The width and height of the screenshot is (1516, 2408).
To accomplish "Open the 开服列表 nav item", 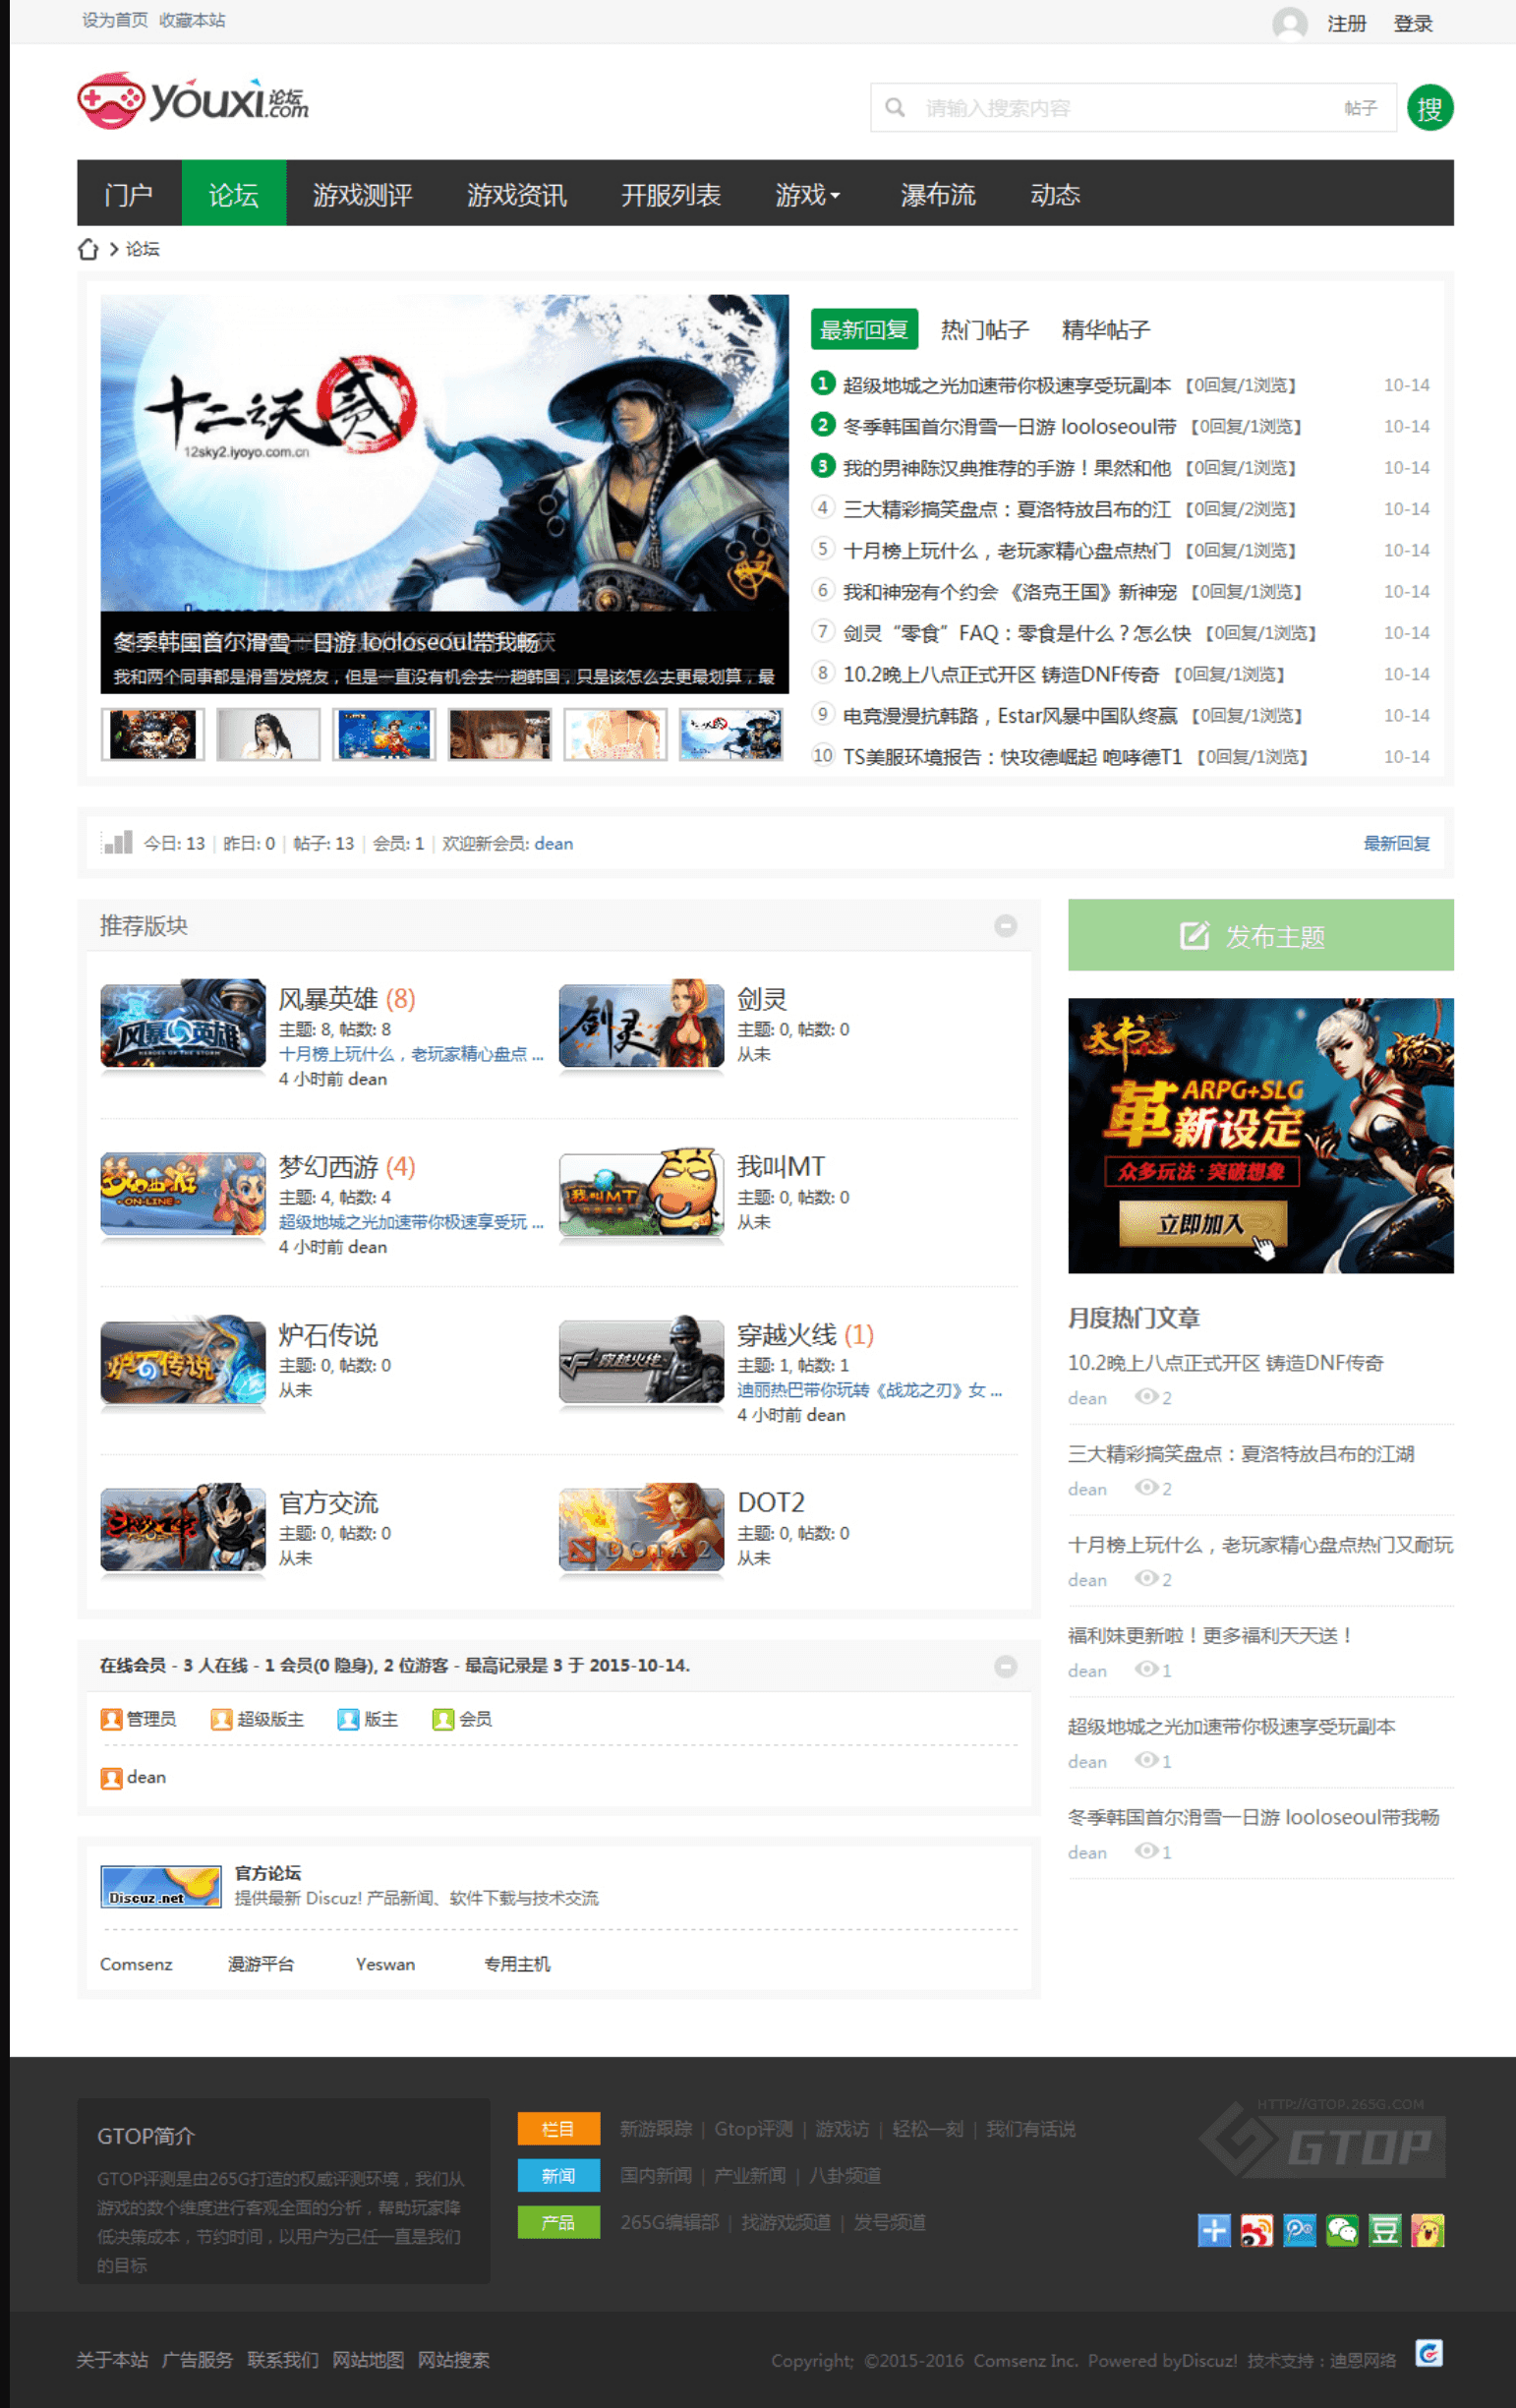I will coord(671,194).
